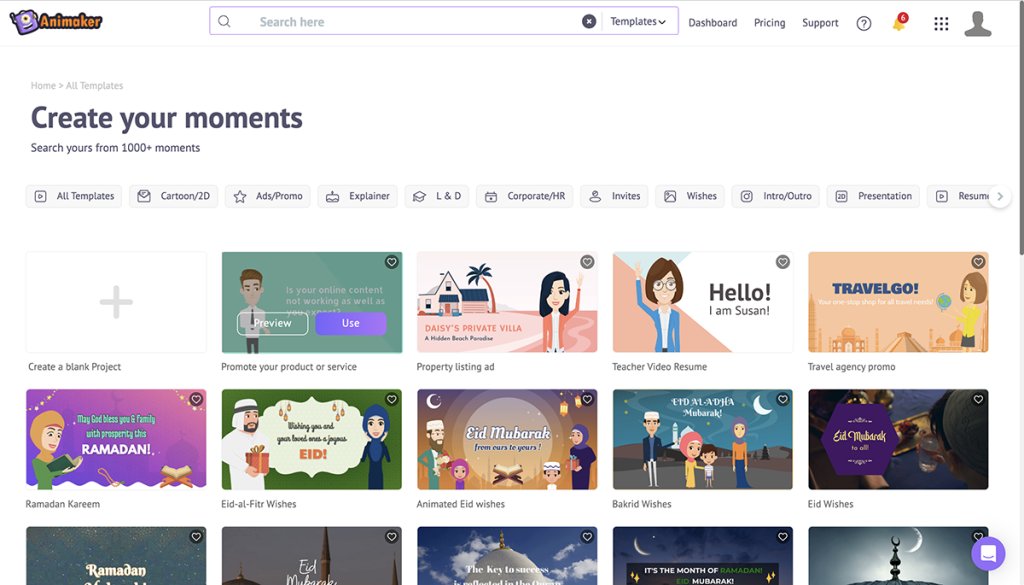Favorite the Property listing ad template
The image size is (1024, 585).
tap(587, 262)
